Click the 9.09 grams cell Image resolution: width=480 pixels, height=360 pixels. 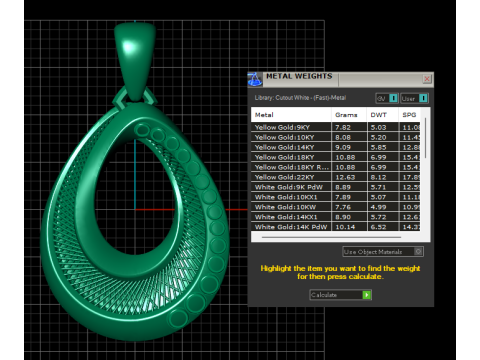(x=349, y=147)
